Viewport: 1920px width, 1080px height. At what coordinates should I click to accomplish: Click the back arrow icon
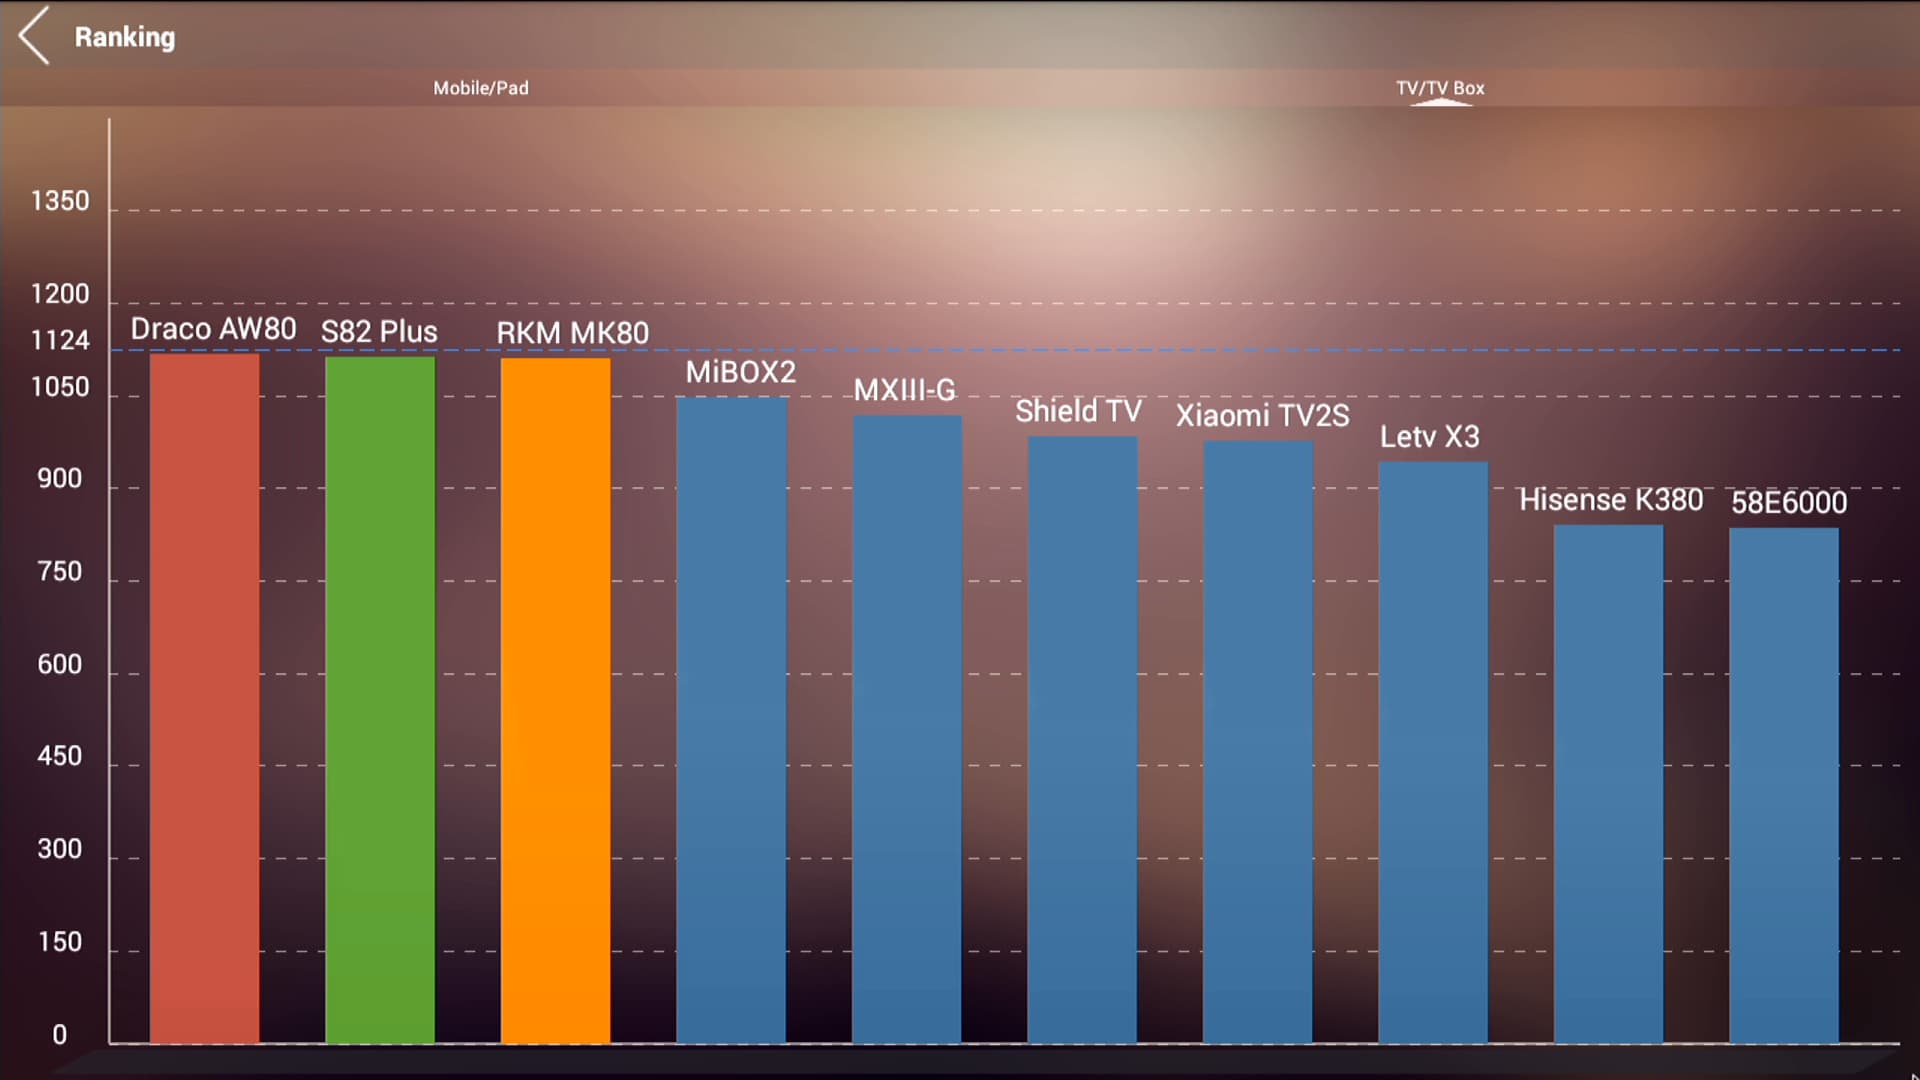coord(35,36)
